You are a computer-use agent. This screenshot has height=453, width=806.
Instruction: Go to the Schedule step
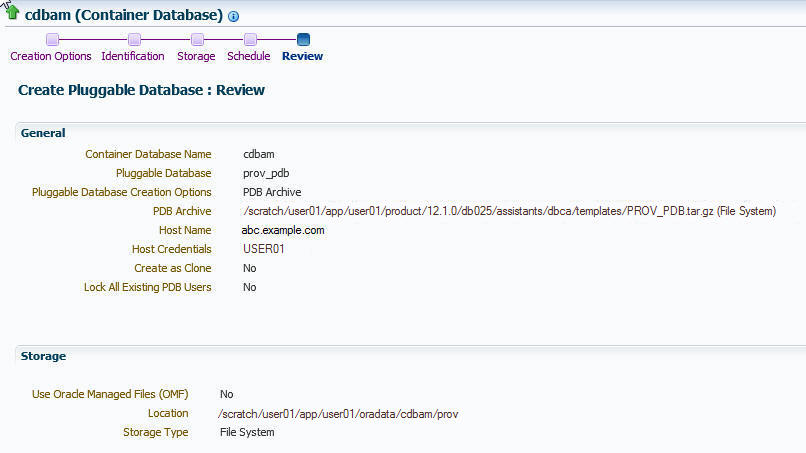tap(249, 56)
